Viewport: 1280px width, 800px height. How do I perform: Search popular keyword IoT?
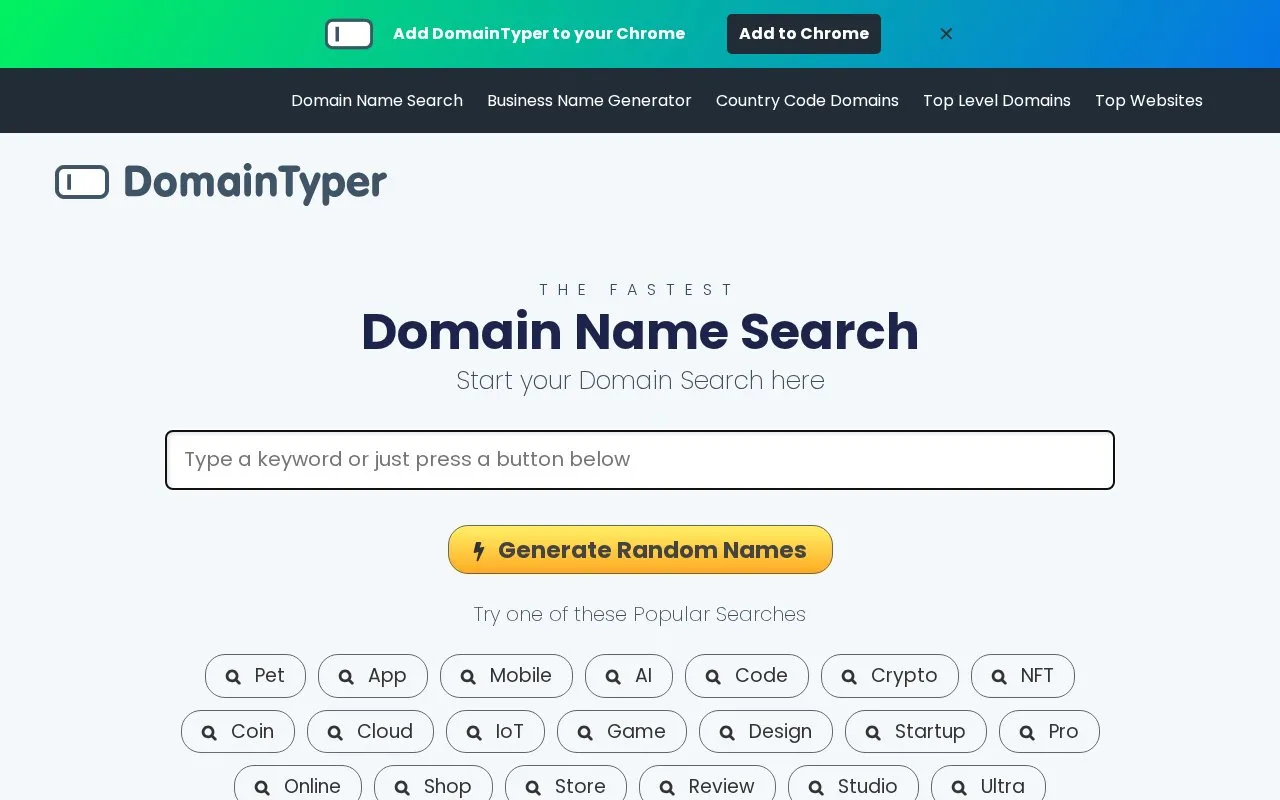coord(495,732)
